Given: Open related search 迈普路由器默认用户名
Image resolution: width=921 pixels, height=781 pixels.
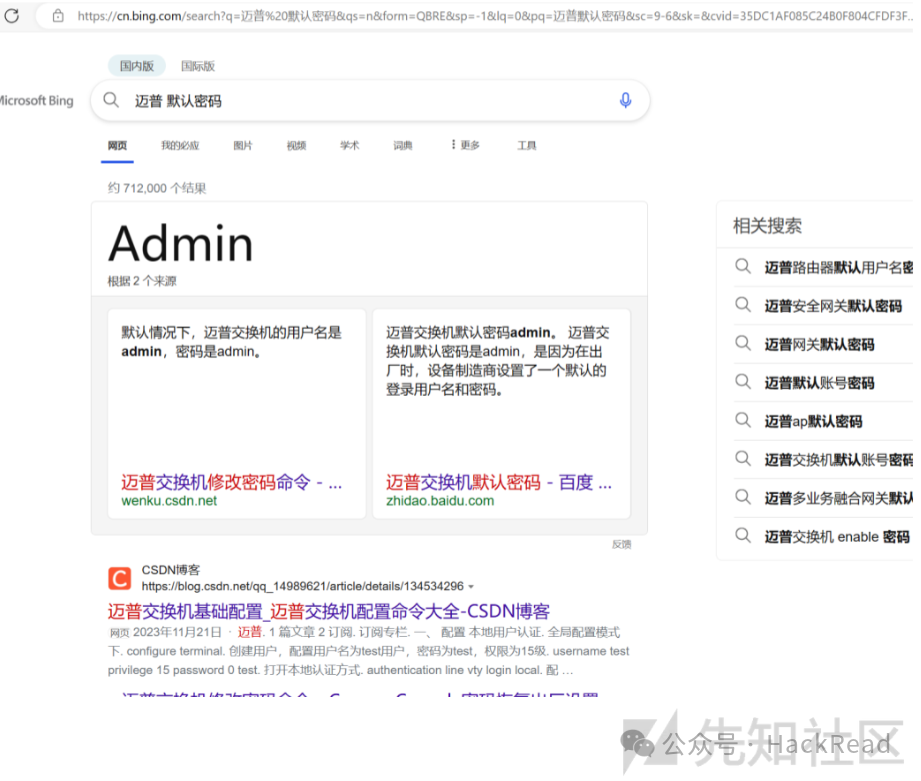Looking at the screenshot, I should [838, 268].
